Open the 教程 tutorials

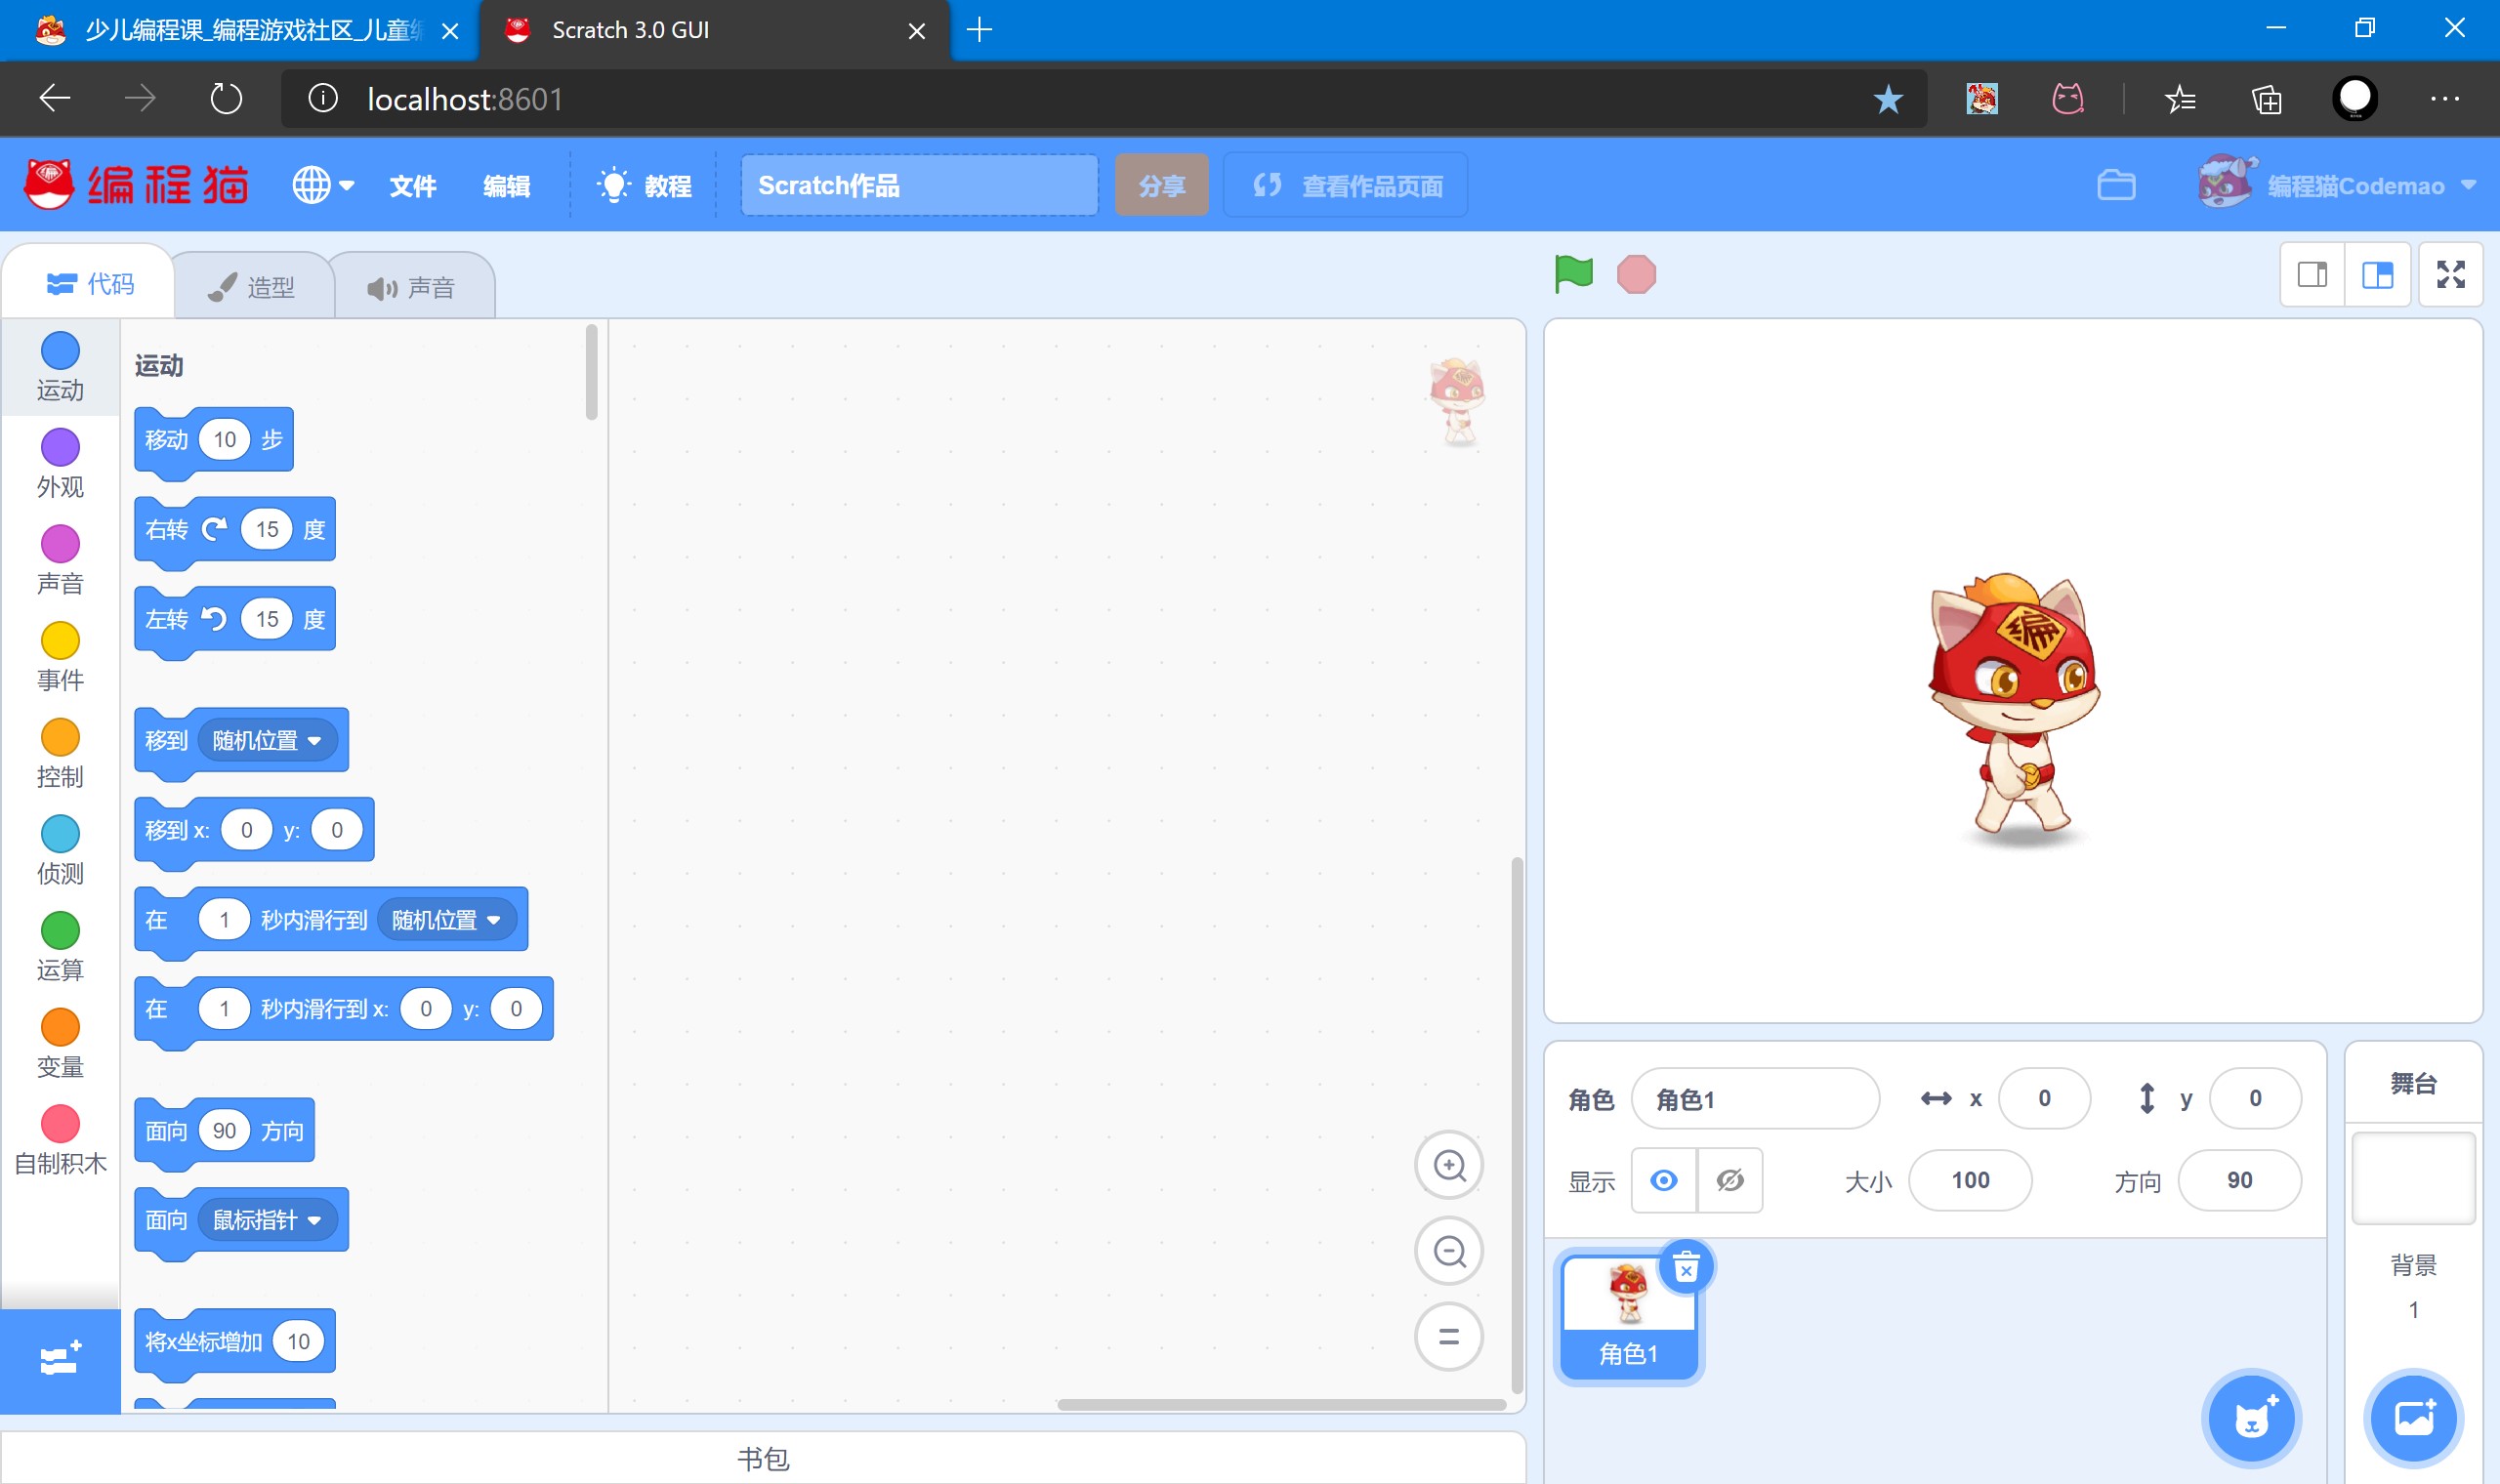coord(644,186)
